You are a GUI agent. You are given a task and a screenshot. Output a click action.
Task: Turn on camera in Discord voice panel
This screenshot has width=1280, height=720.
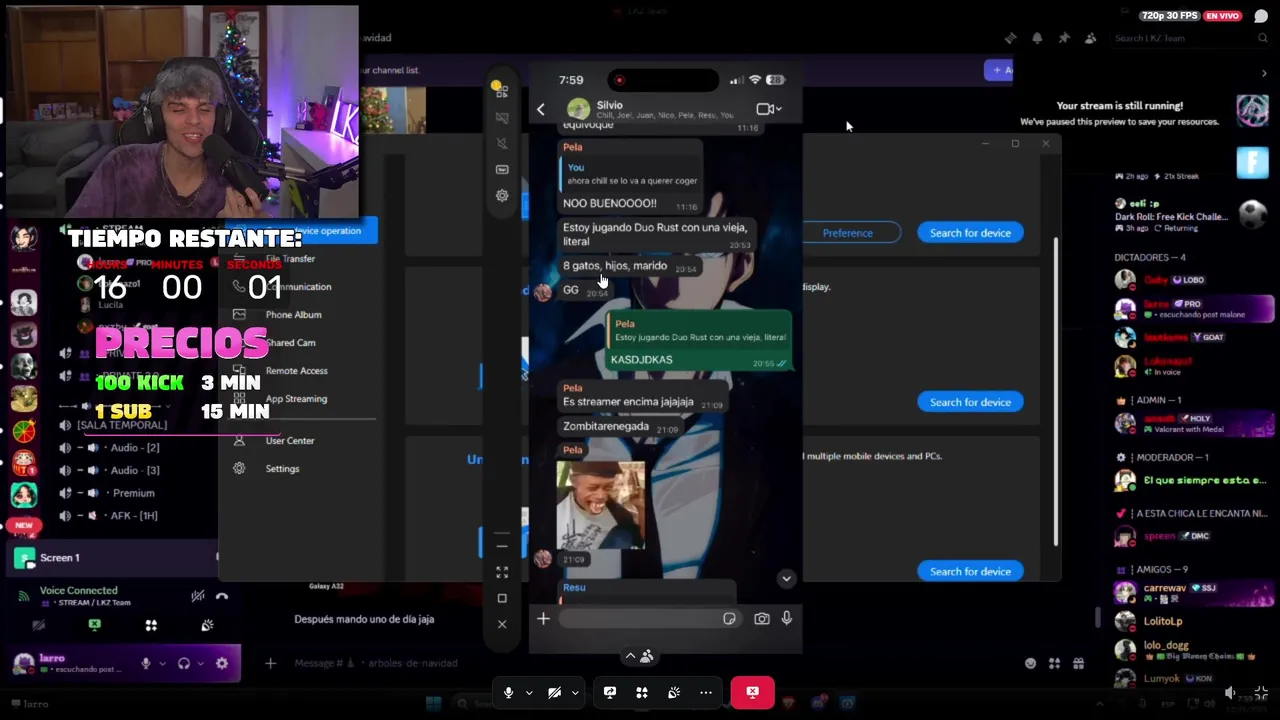[38, 625]
